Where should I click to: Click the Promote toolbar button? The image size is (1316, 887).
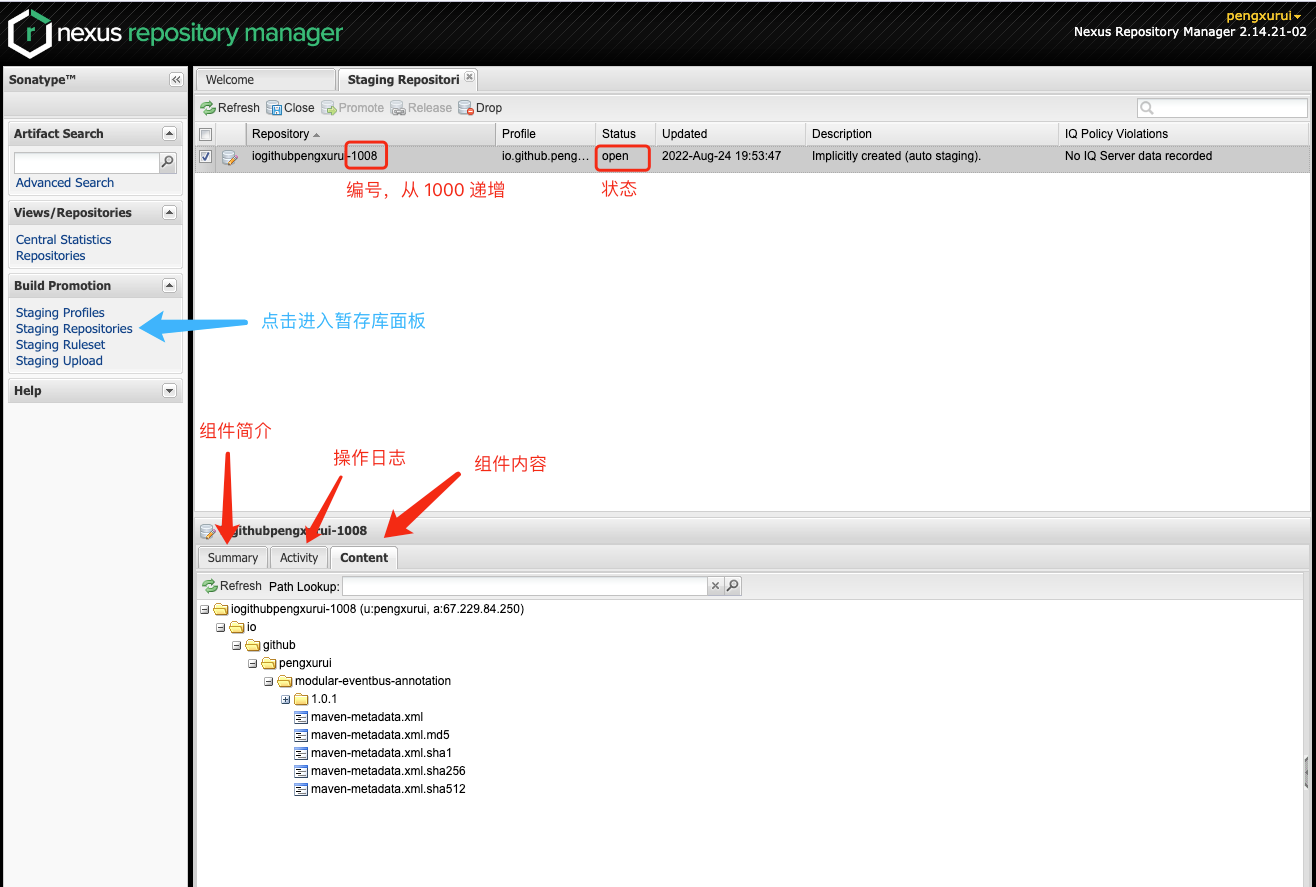pos(352,108)
